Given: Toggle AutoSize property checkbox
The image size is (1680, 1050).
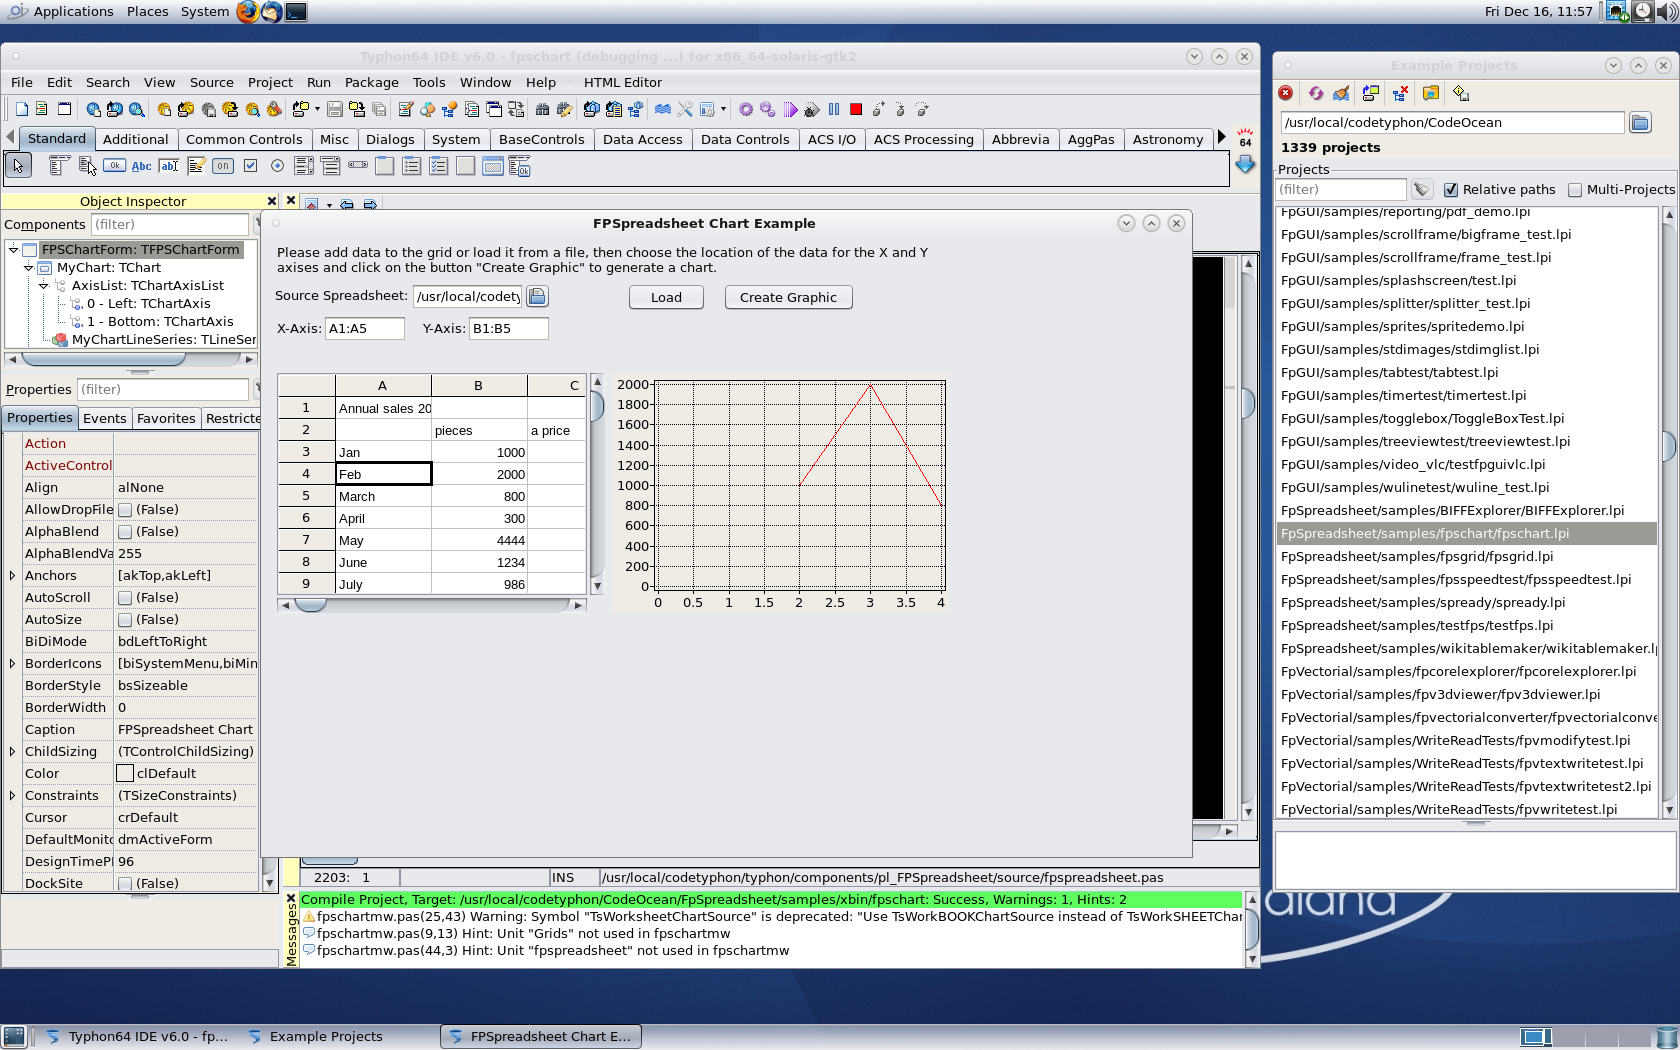Looking at the screenshot, I should (x=125, y=620).
